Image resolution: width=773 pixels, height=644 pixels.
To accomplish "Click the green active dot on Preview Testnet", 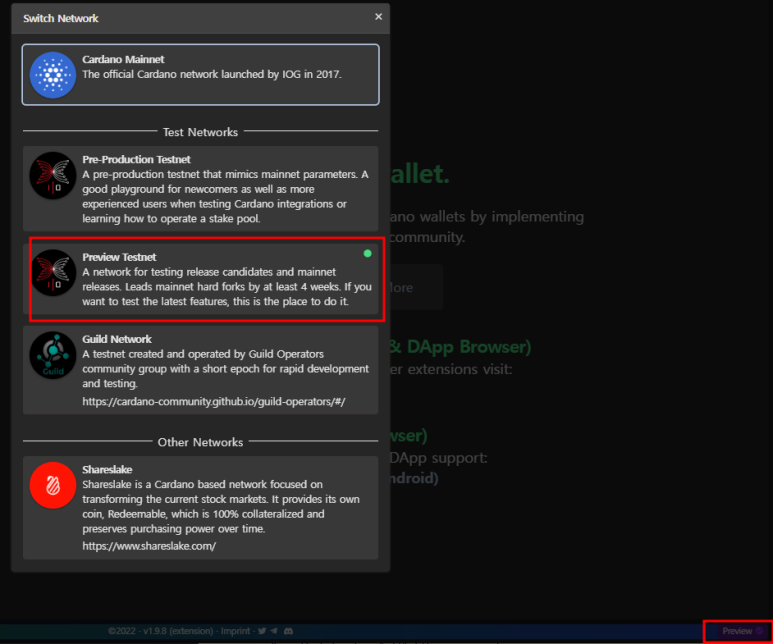I will pyautogui.click(x=367, y=253).
